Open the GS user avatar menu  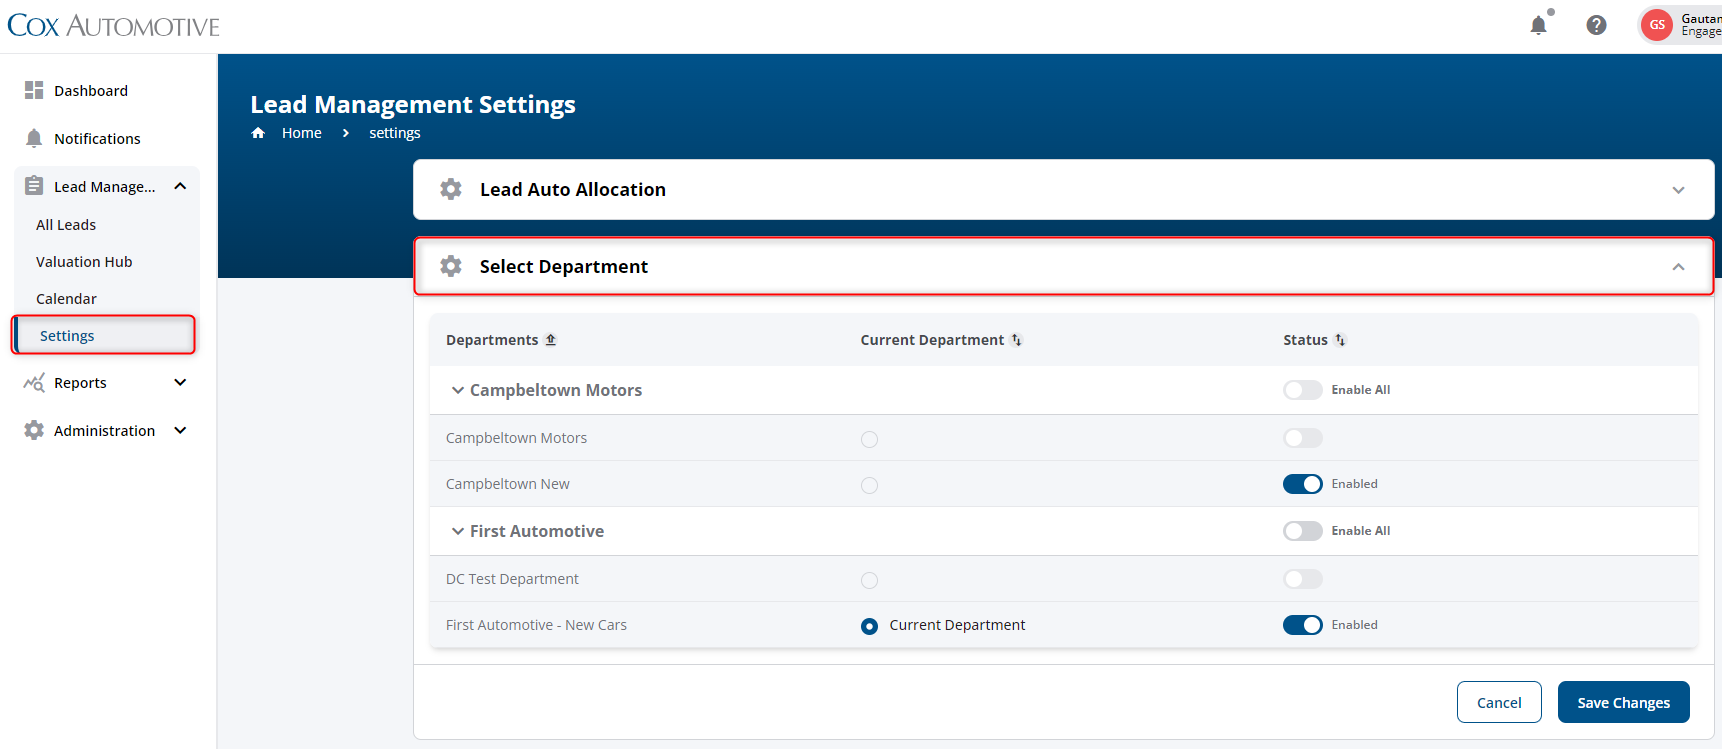(1657, 25)
